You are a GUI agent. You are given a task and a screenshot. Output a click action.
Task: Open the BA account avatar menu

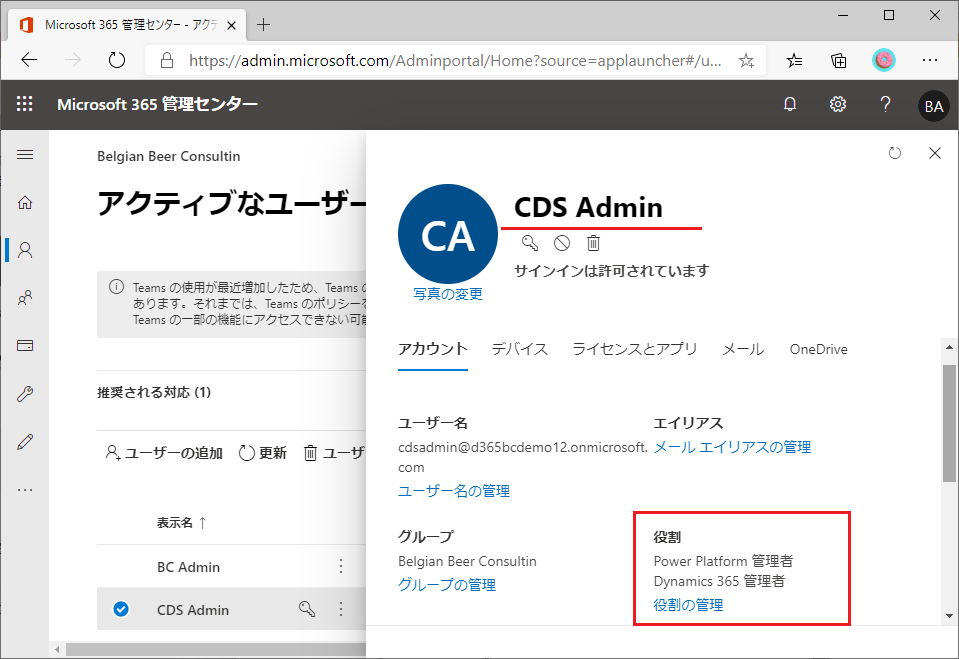(x=933, y=106)
